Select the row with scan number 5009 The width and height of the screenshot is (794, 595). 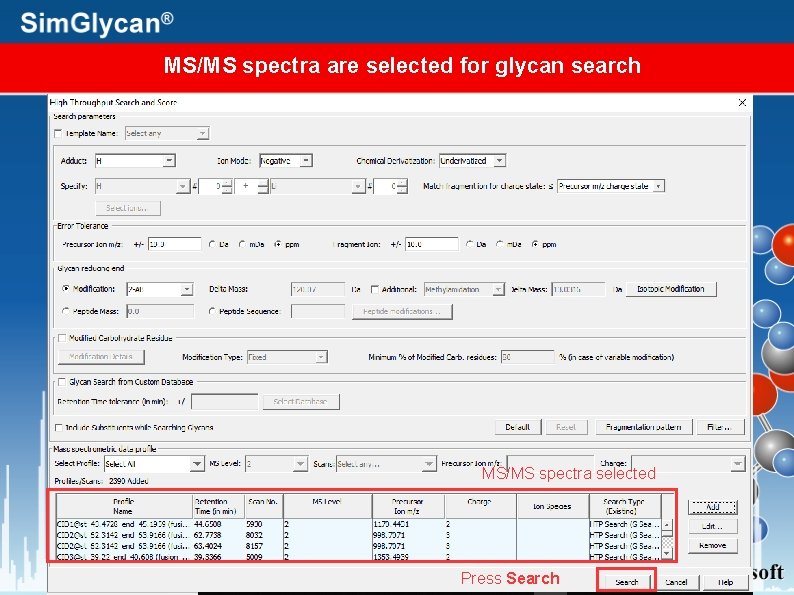click(x=359, y=557)
